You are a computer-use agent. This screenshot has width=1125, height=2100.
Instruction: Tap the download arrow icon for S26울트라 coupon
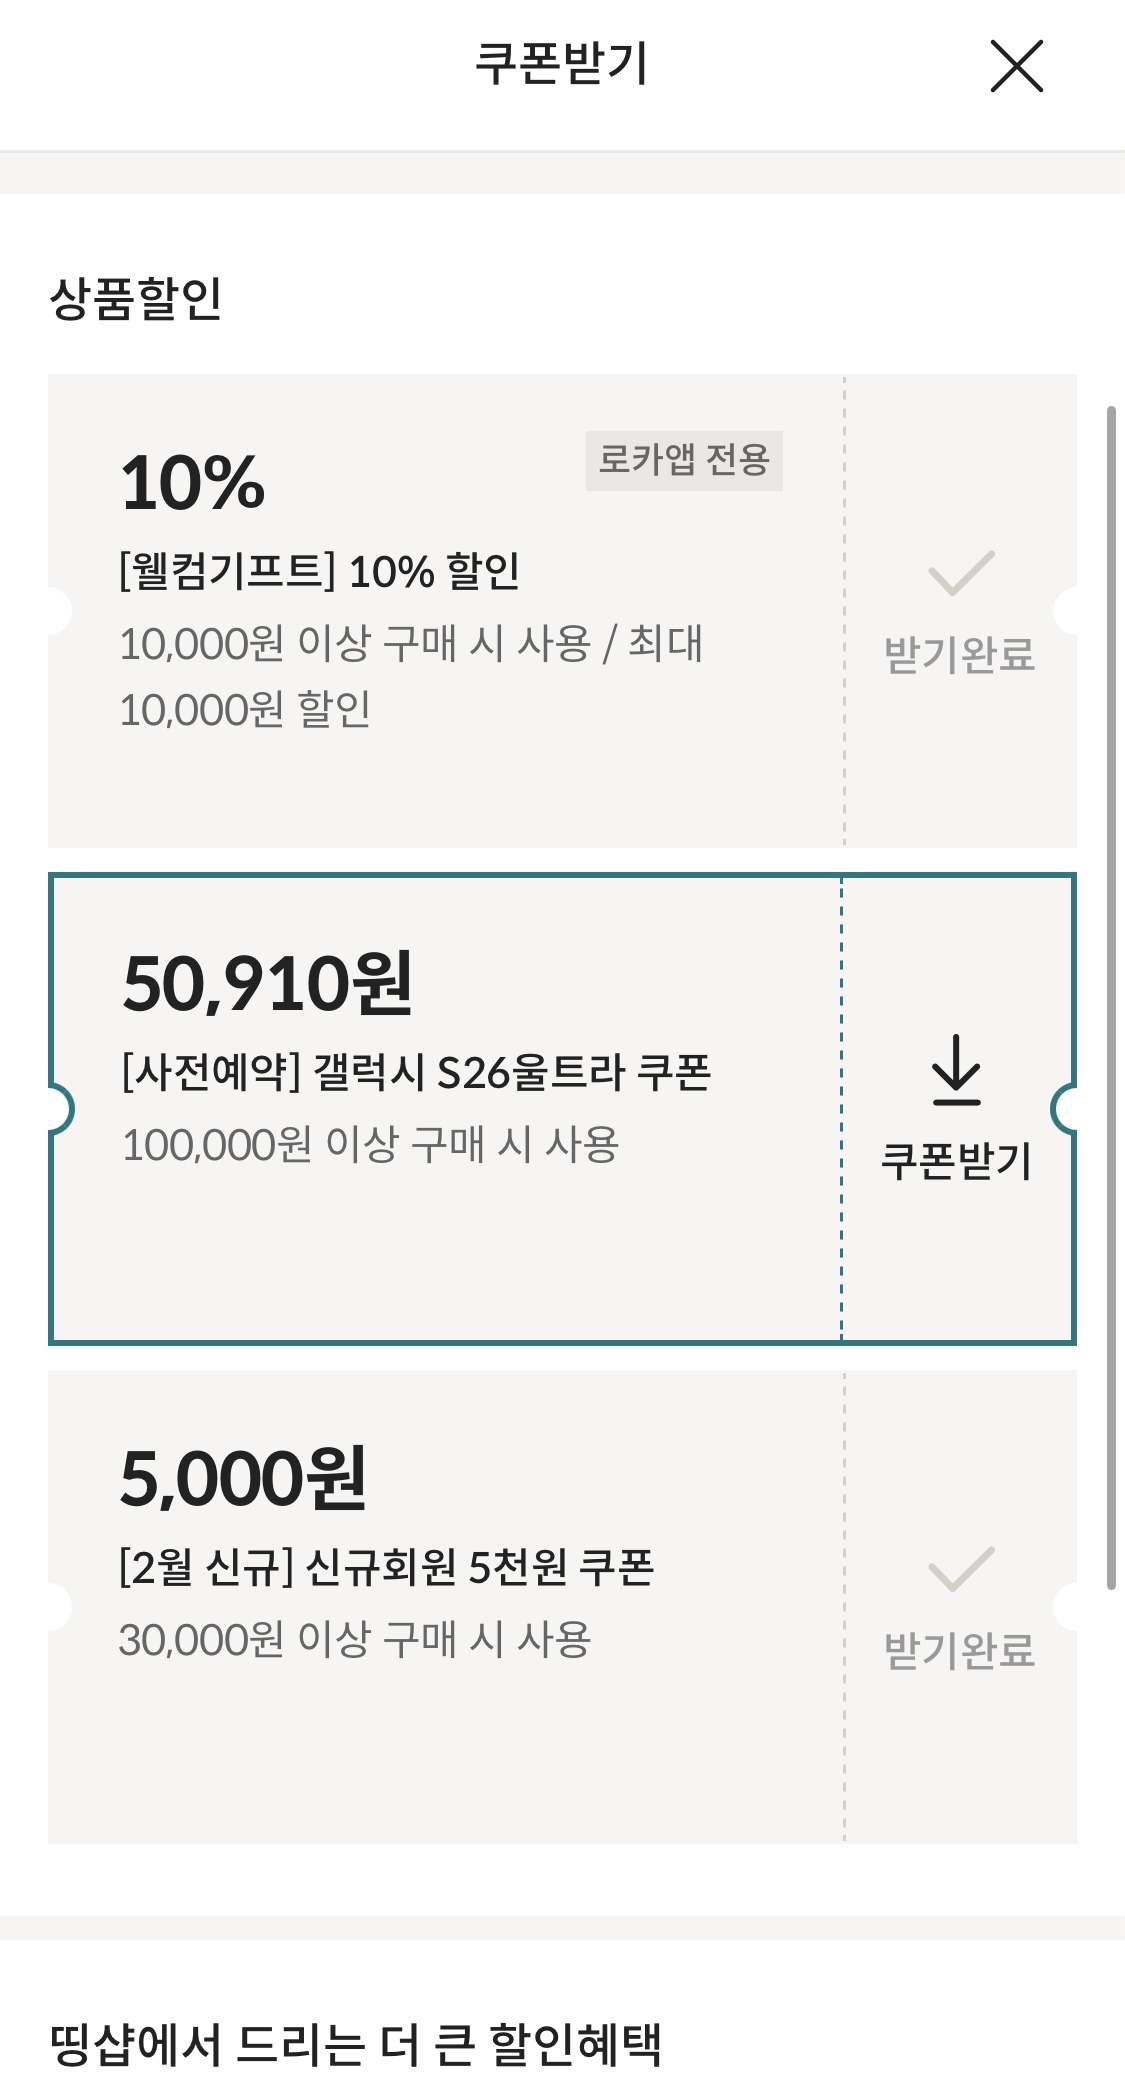pyautogui.click(x=956, y=1070)
